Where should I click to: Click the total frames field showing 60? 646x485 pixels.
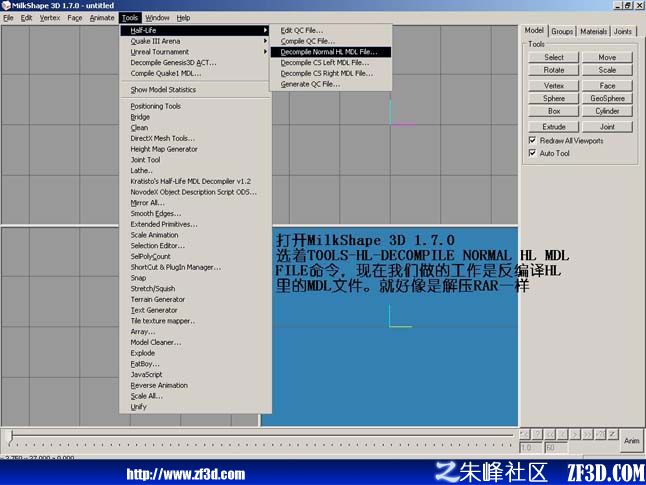[x=556, y=447]
